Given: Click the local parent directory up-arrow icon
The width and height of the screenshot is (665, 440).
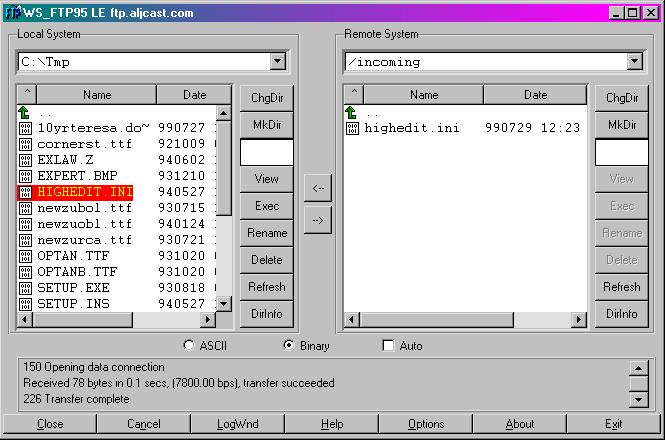Looking at the screenshot, I should tap(24, 112).
